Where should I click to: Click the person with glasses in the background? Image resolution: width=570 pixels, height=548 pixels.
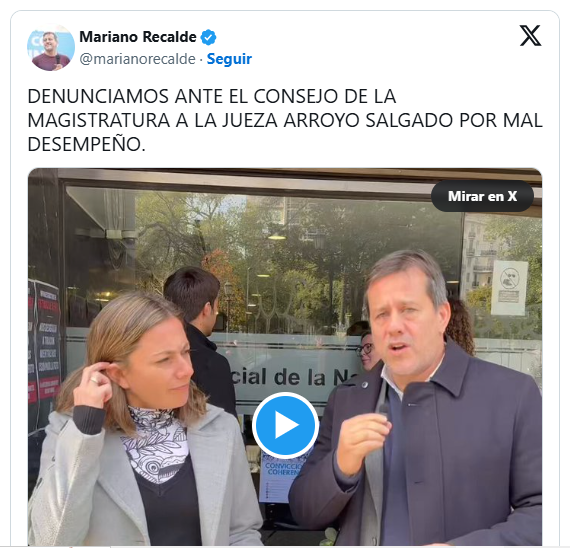[x=367, y=348]
